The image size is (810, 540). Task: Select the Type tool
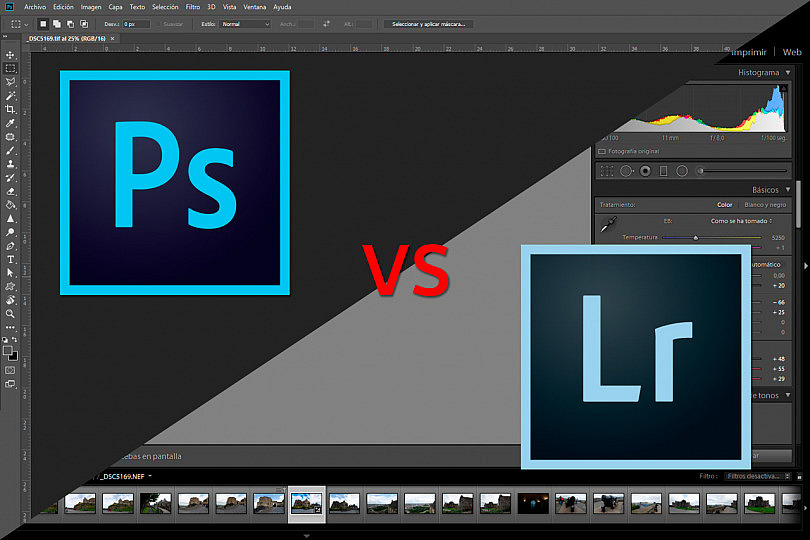tap(10, 259)
